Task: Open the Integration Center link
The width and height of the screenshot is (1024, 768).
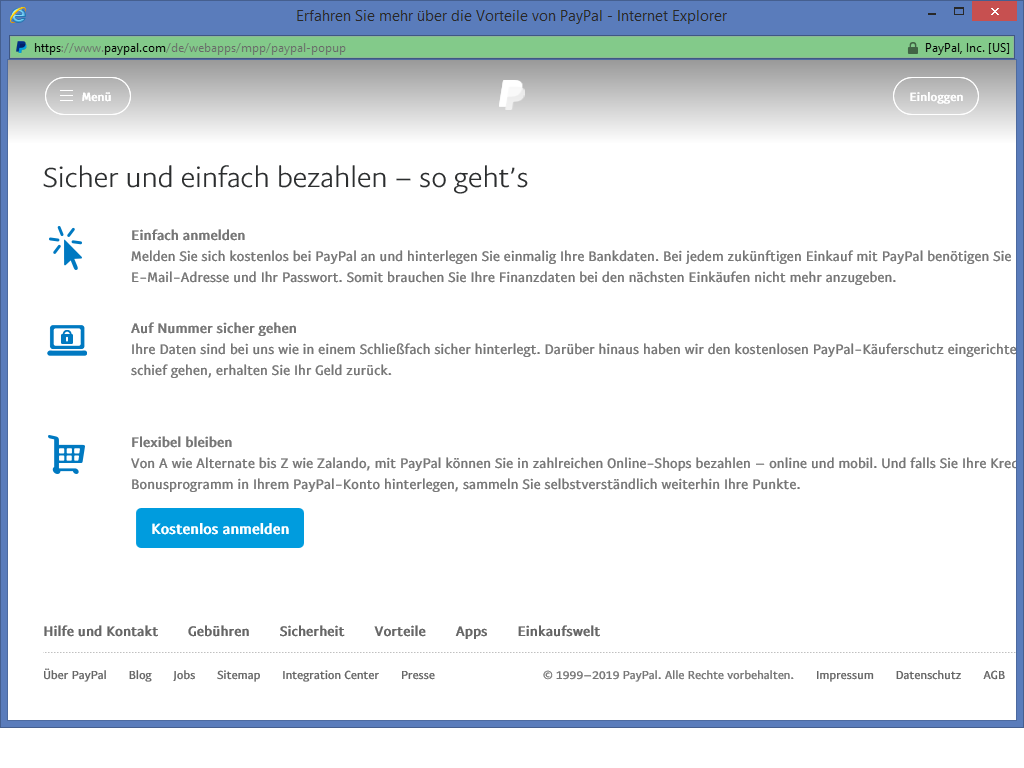Action: [x=330, y=675]
